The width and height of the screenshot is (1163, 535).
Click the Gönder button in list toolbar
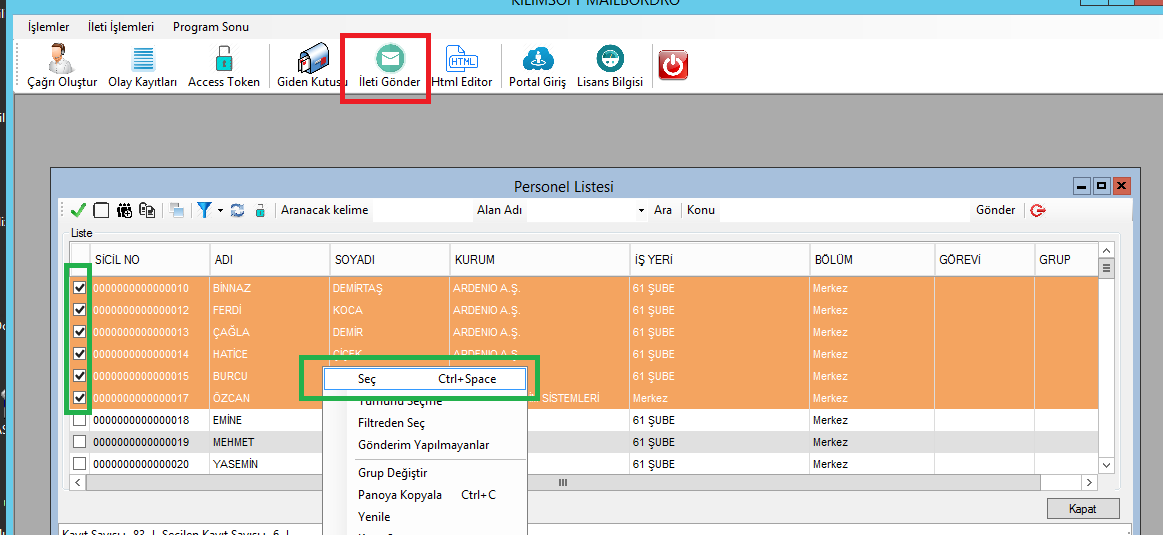pos(995,210)
